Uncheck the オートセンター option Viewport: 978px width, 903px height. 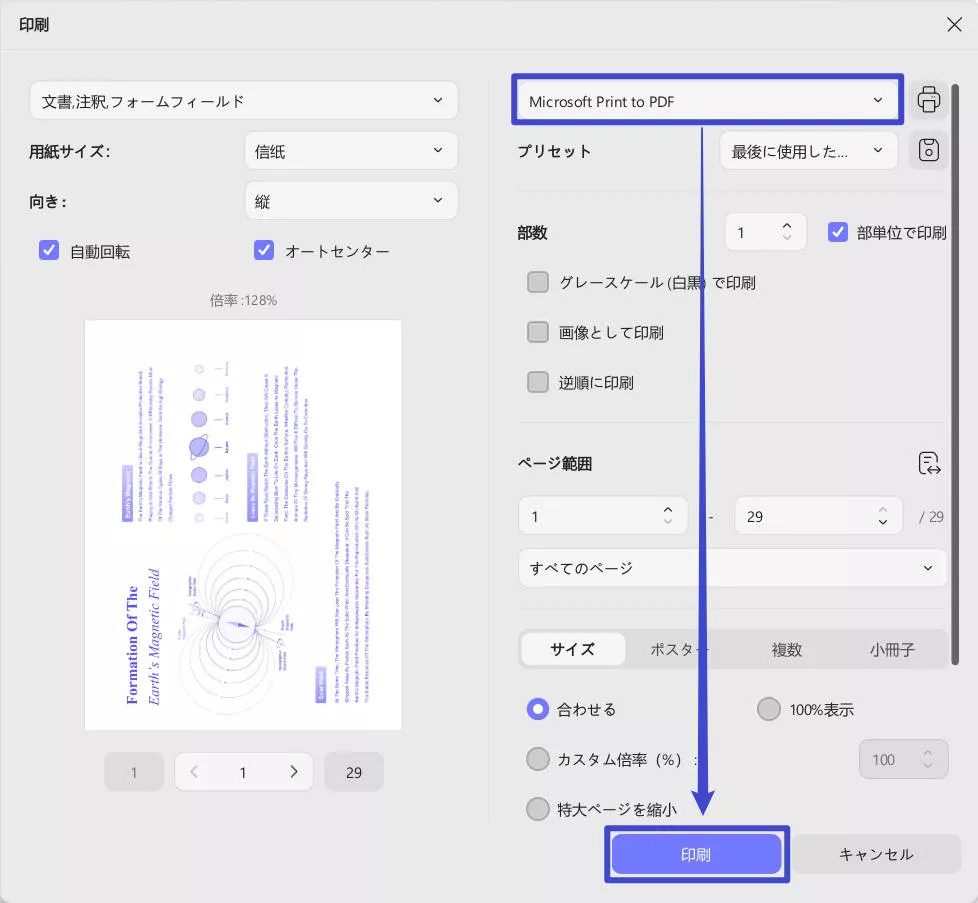pos(264,250)
